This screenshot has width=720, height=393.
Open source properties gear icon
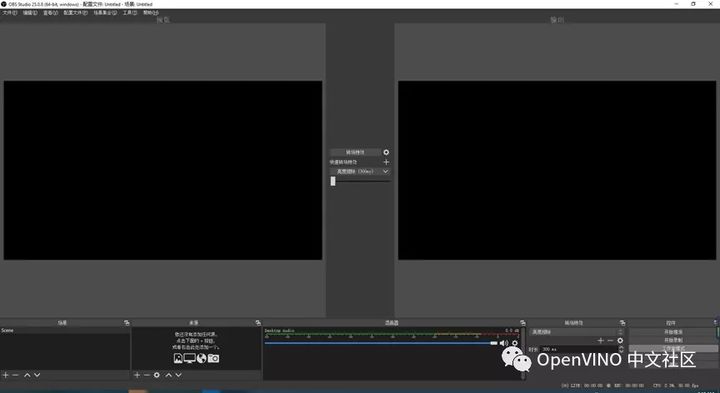click(x=157, y=375)
